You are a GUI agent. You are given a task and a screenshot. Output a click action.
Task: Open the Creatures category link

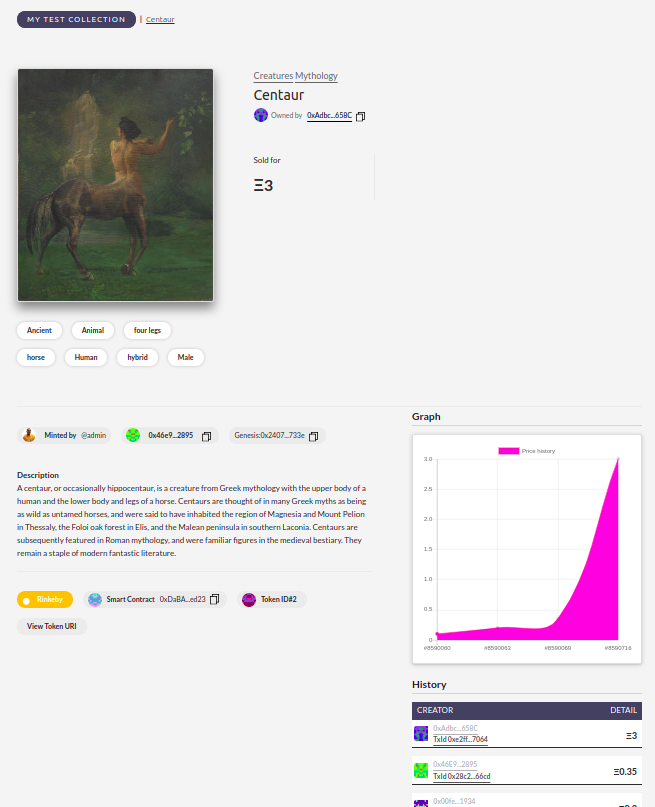pyautogui.click(x=273, y=76)
